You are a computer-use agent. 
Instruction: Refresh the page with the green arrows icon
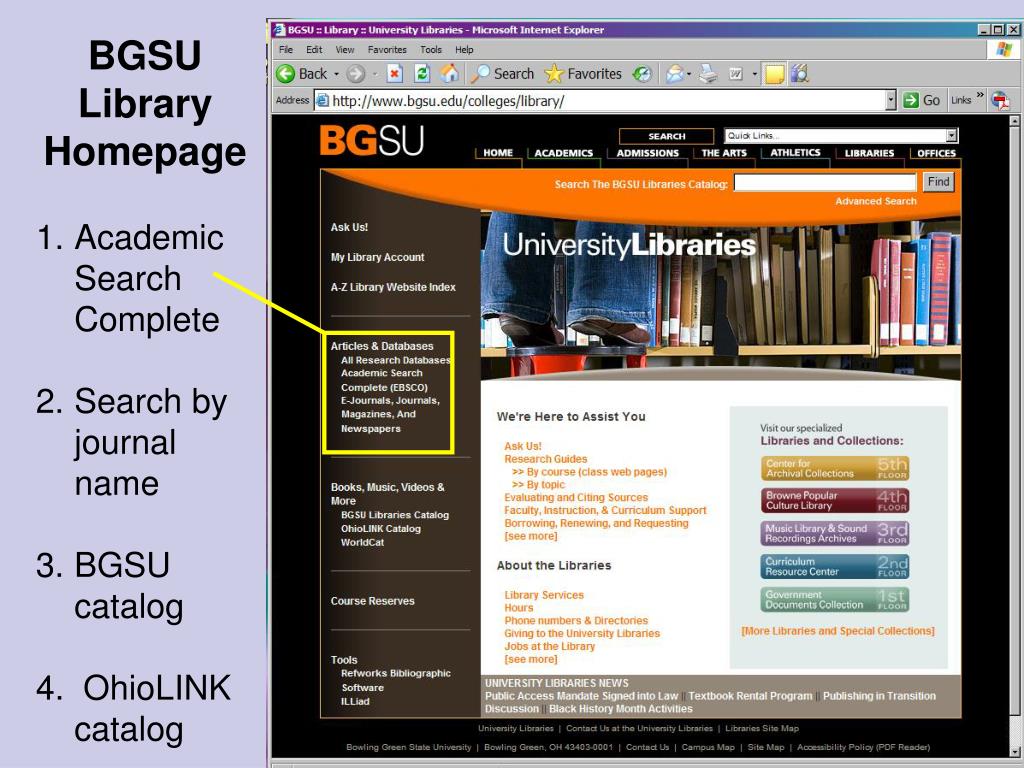pyautogui.click(x=422, y=74)
